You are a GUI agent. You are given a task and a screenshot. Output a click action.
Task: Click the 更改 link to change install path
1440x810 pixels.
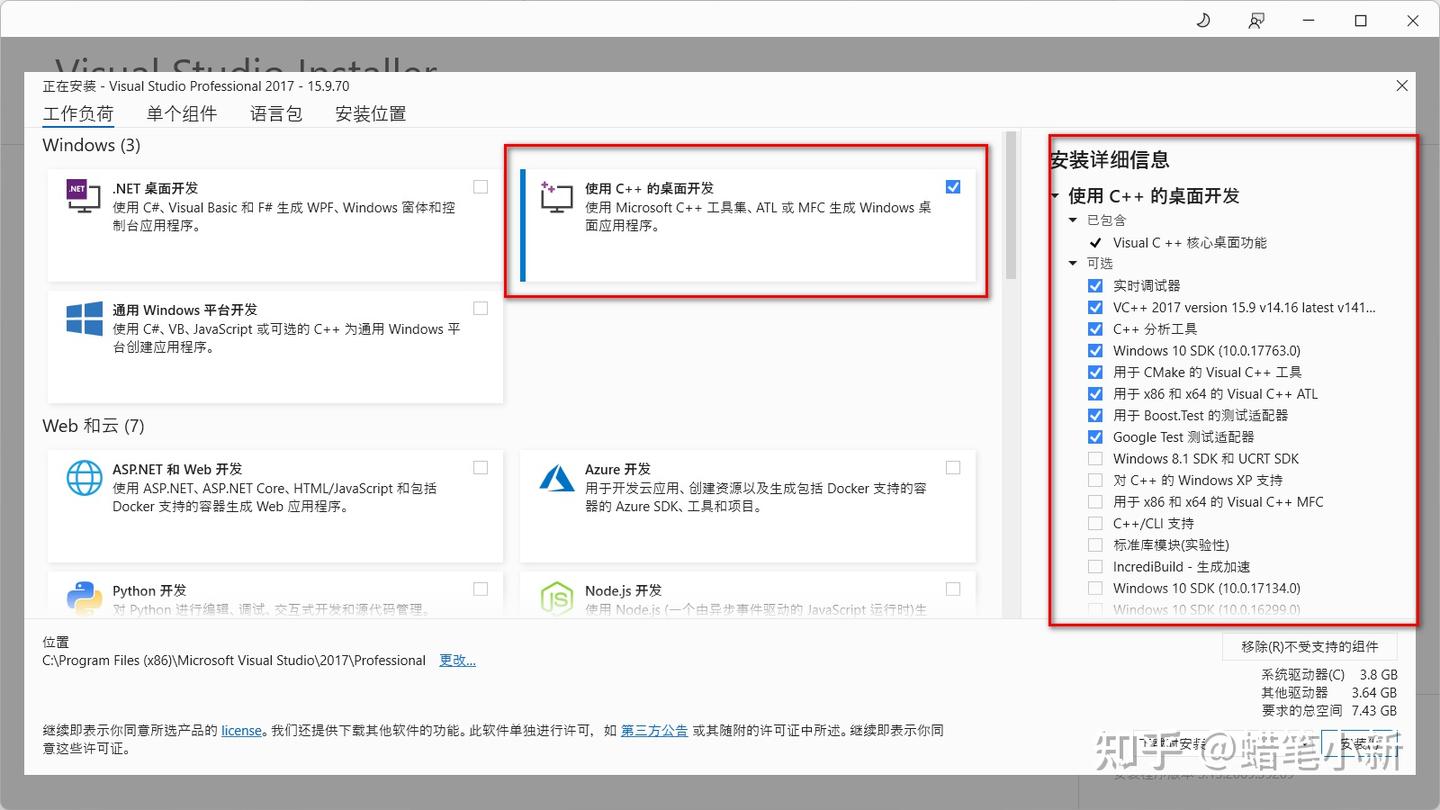coord(457,660)
